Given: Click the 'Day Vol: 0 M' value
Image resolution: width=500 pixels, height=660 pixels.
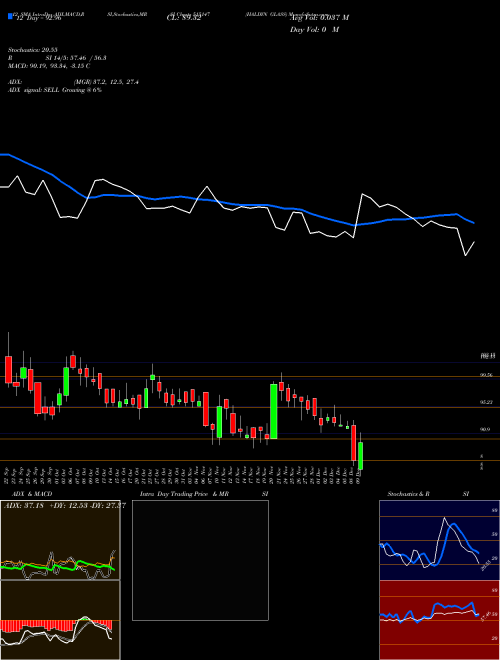Looking at the screenshot, I should (x=314, y=30).
